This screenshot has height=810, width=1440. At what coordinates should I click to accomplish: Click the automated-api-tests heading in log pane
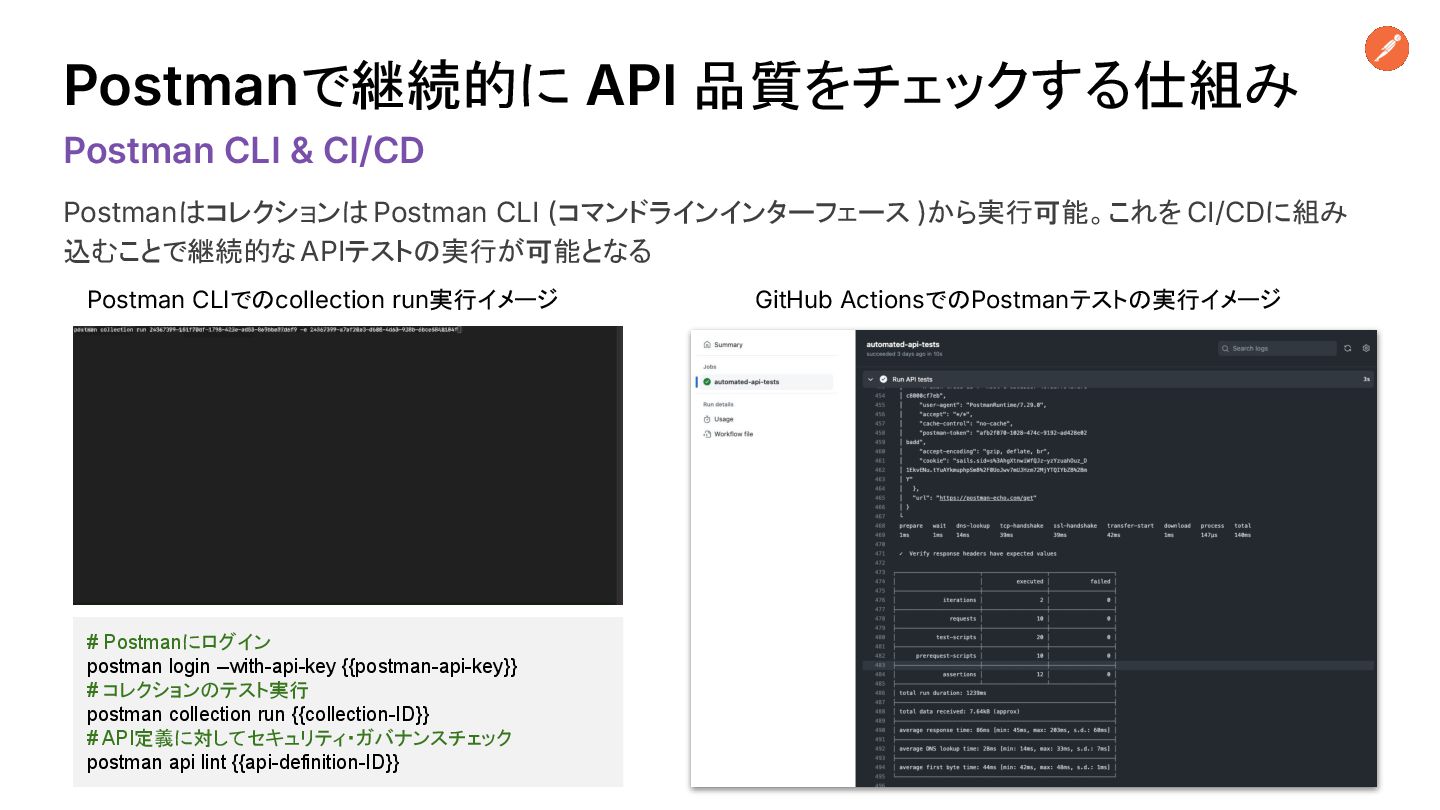(903, 344)
